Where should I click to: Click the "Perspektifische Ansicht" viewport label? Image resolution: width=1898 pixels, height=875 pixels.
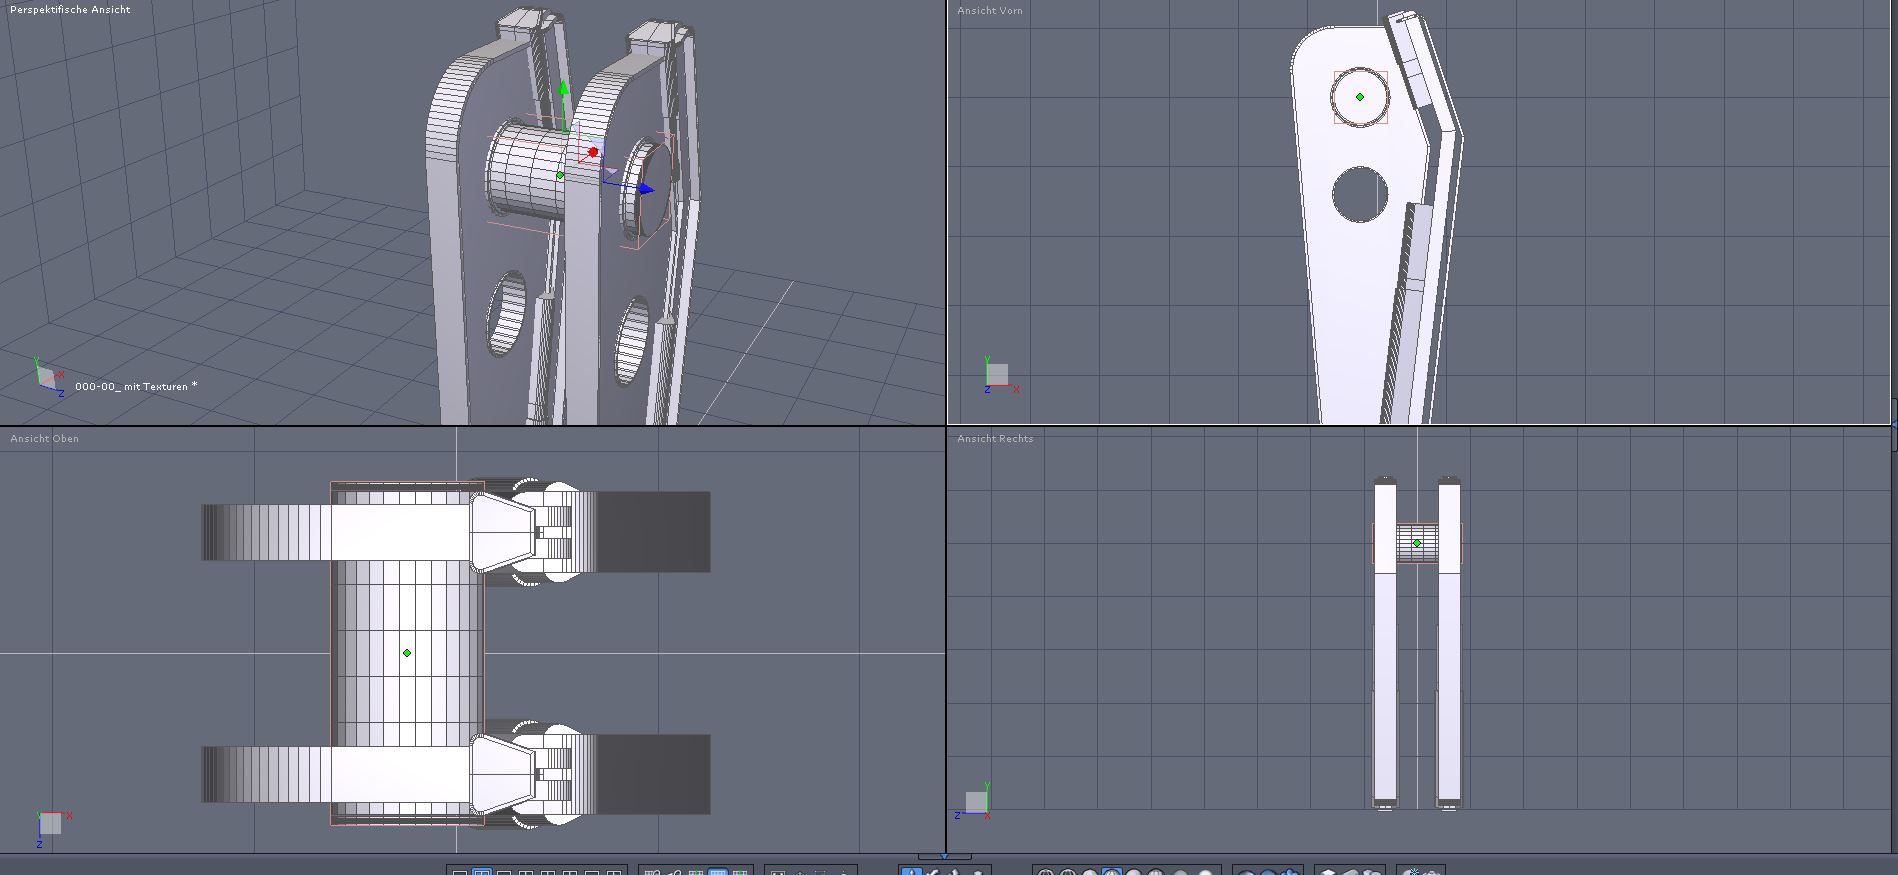click(x=70, y=9)
